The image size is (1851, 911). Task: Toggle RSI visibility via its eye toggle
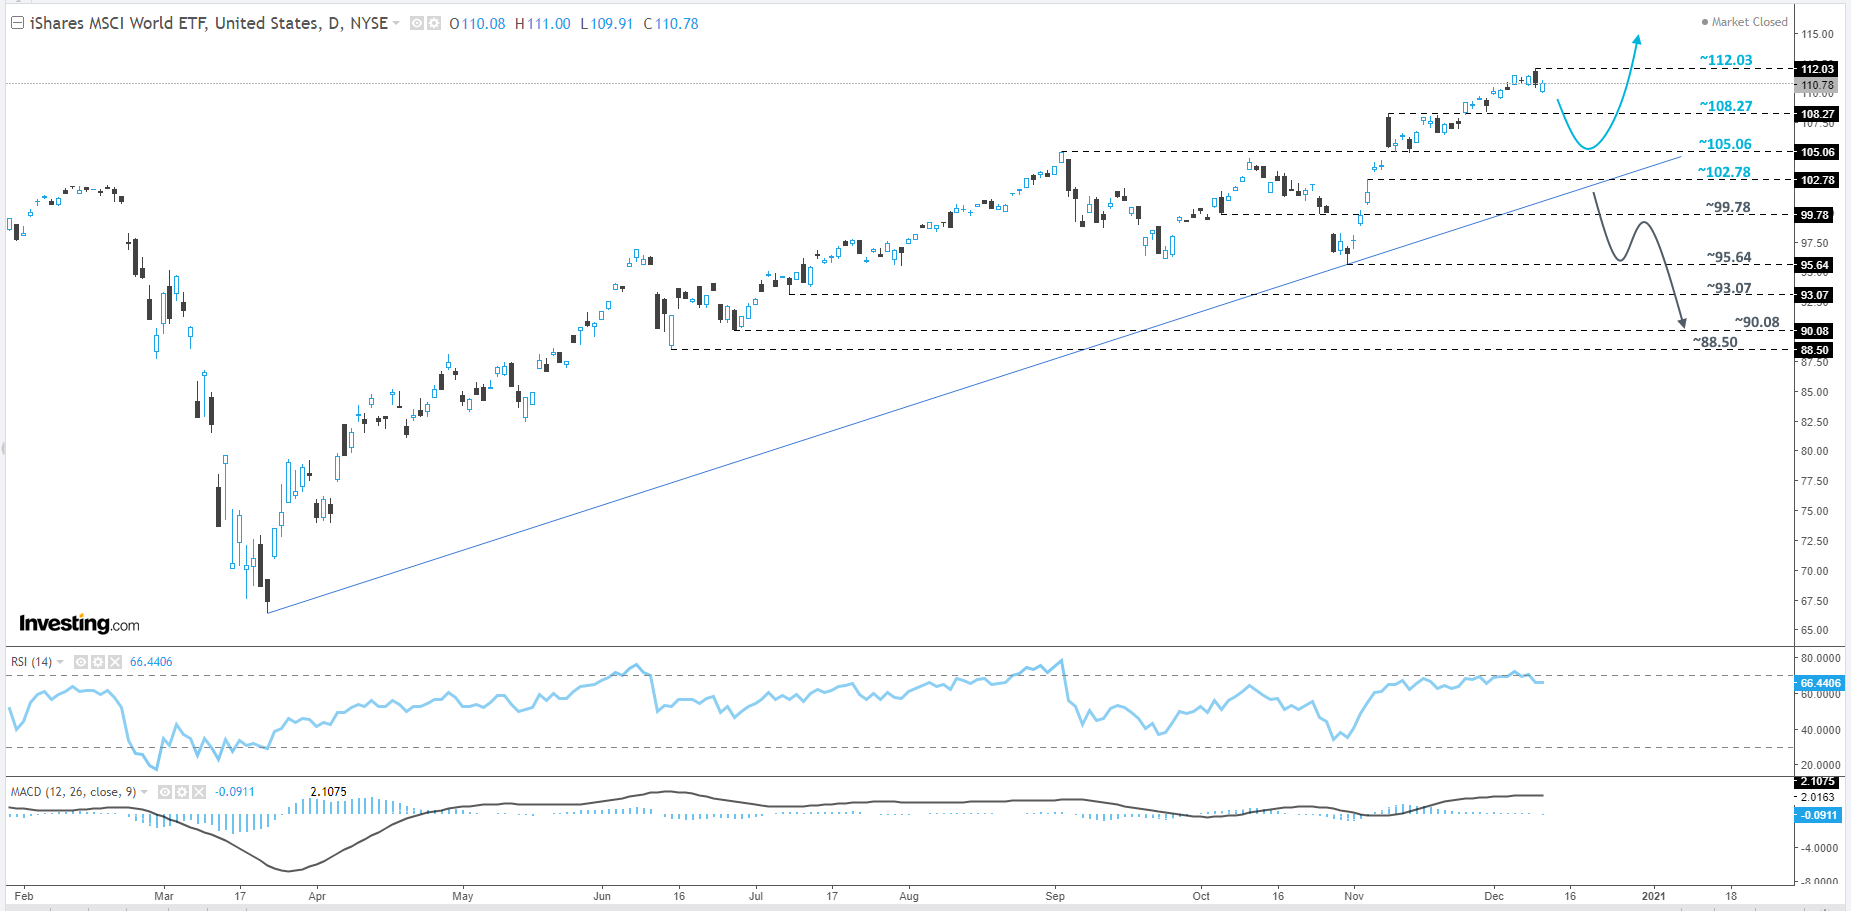[x=81, y=661]
